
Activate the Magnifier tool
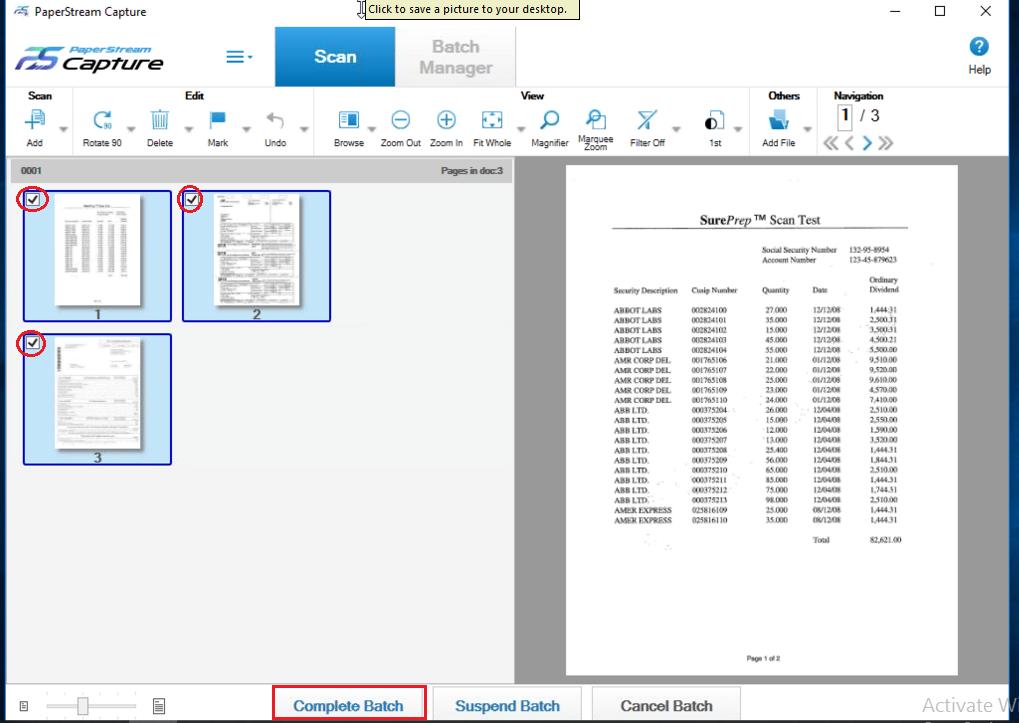click(549, 121)
